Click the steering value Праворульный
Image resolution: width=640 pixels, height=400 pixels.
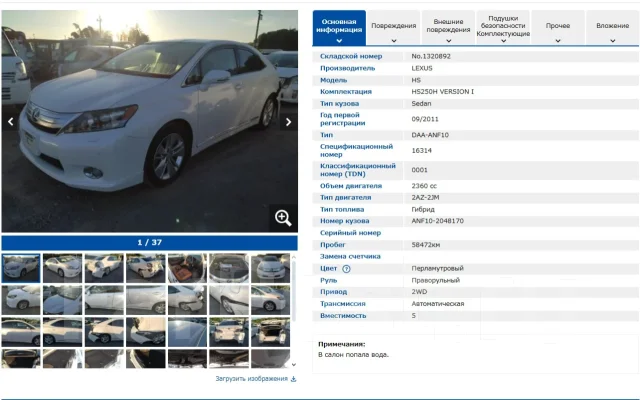coord(436,280)
